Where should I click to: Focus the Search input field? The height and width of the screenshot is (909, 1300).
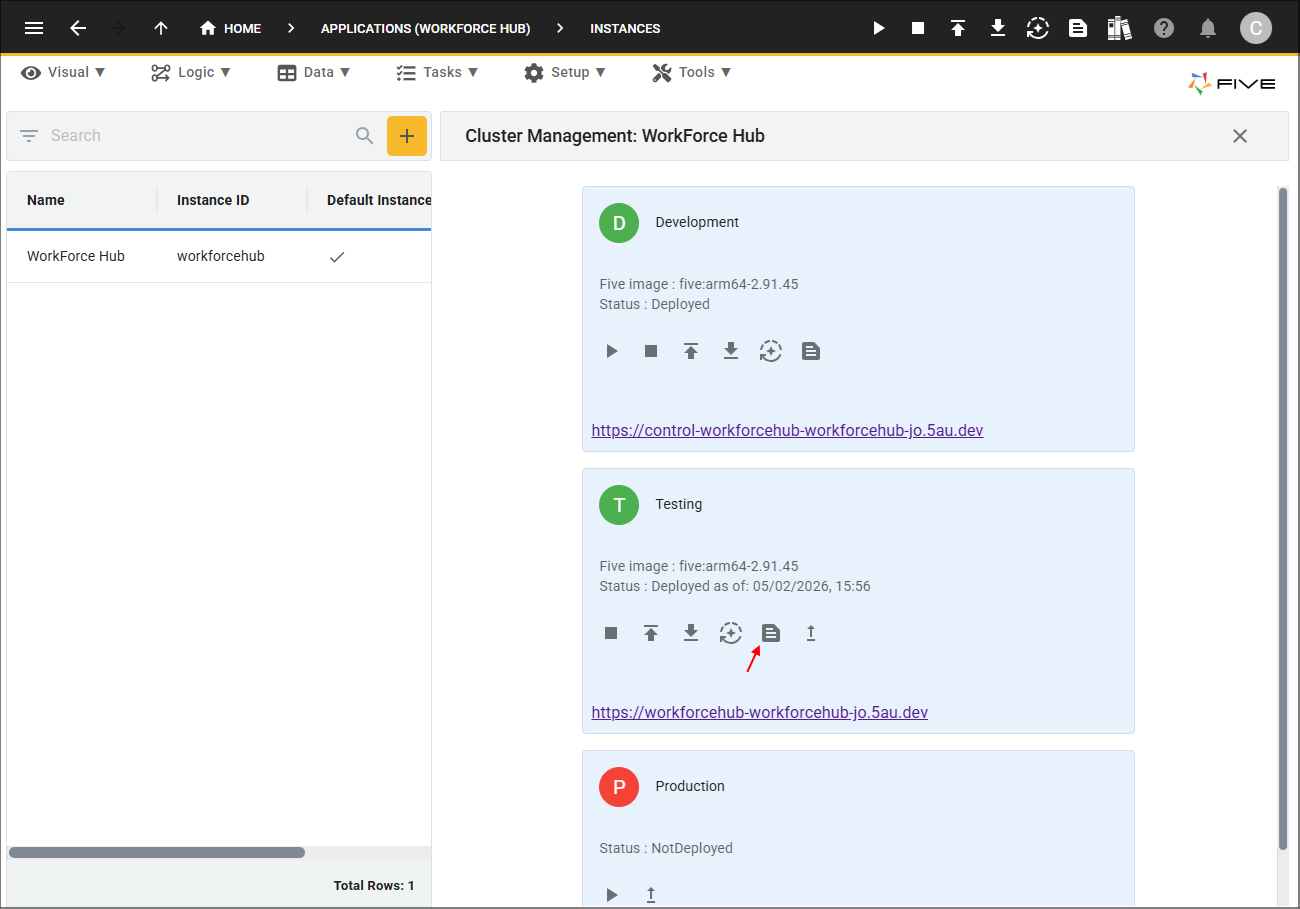click(198, 136)
